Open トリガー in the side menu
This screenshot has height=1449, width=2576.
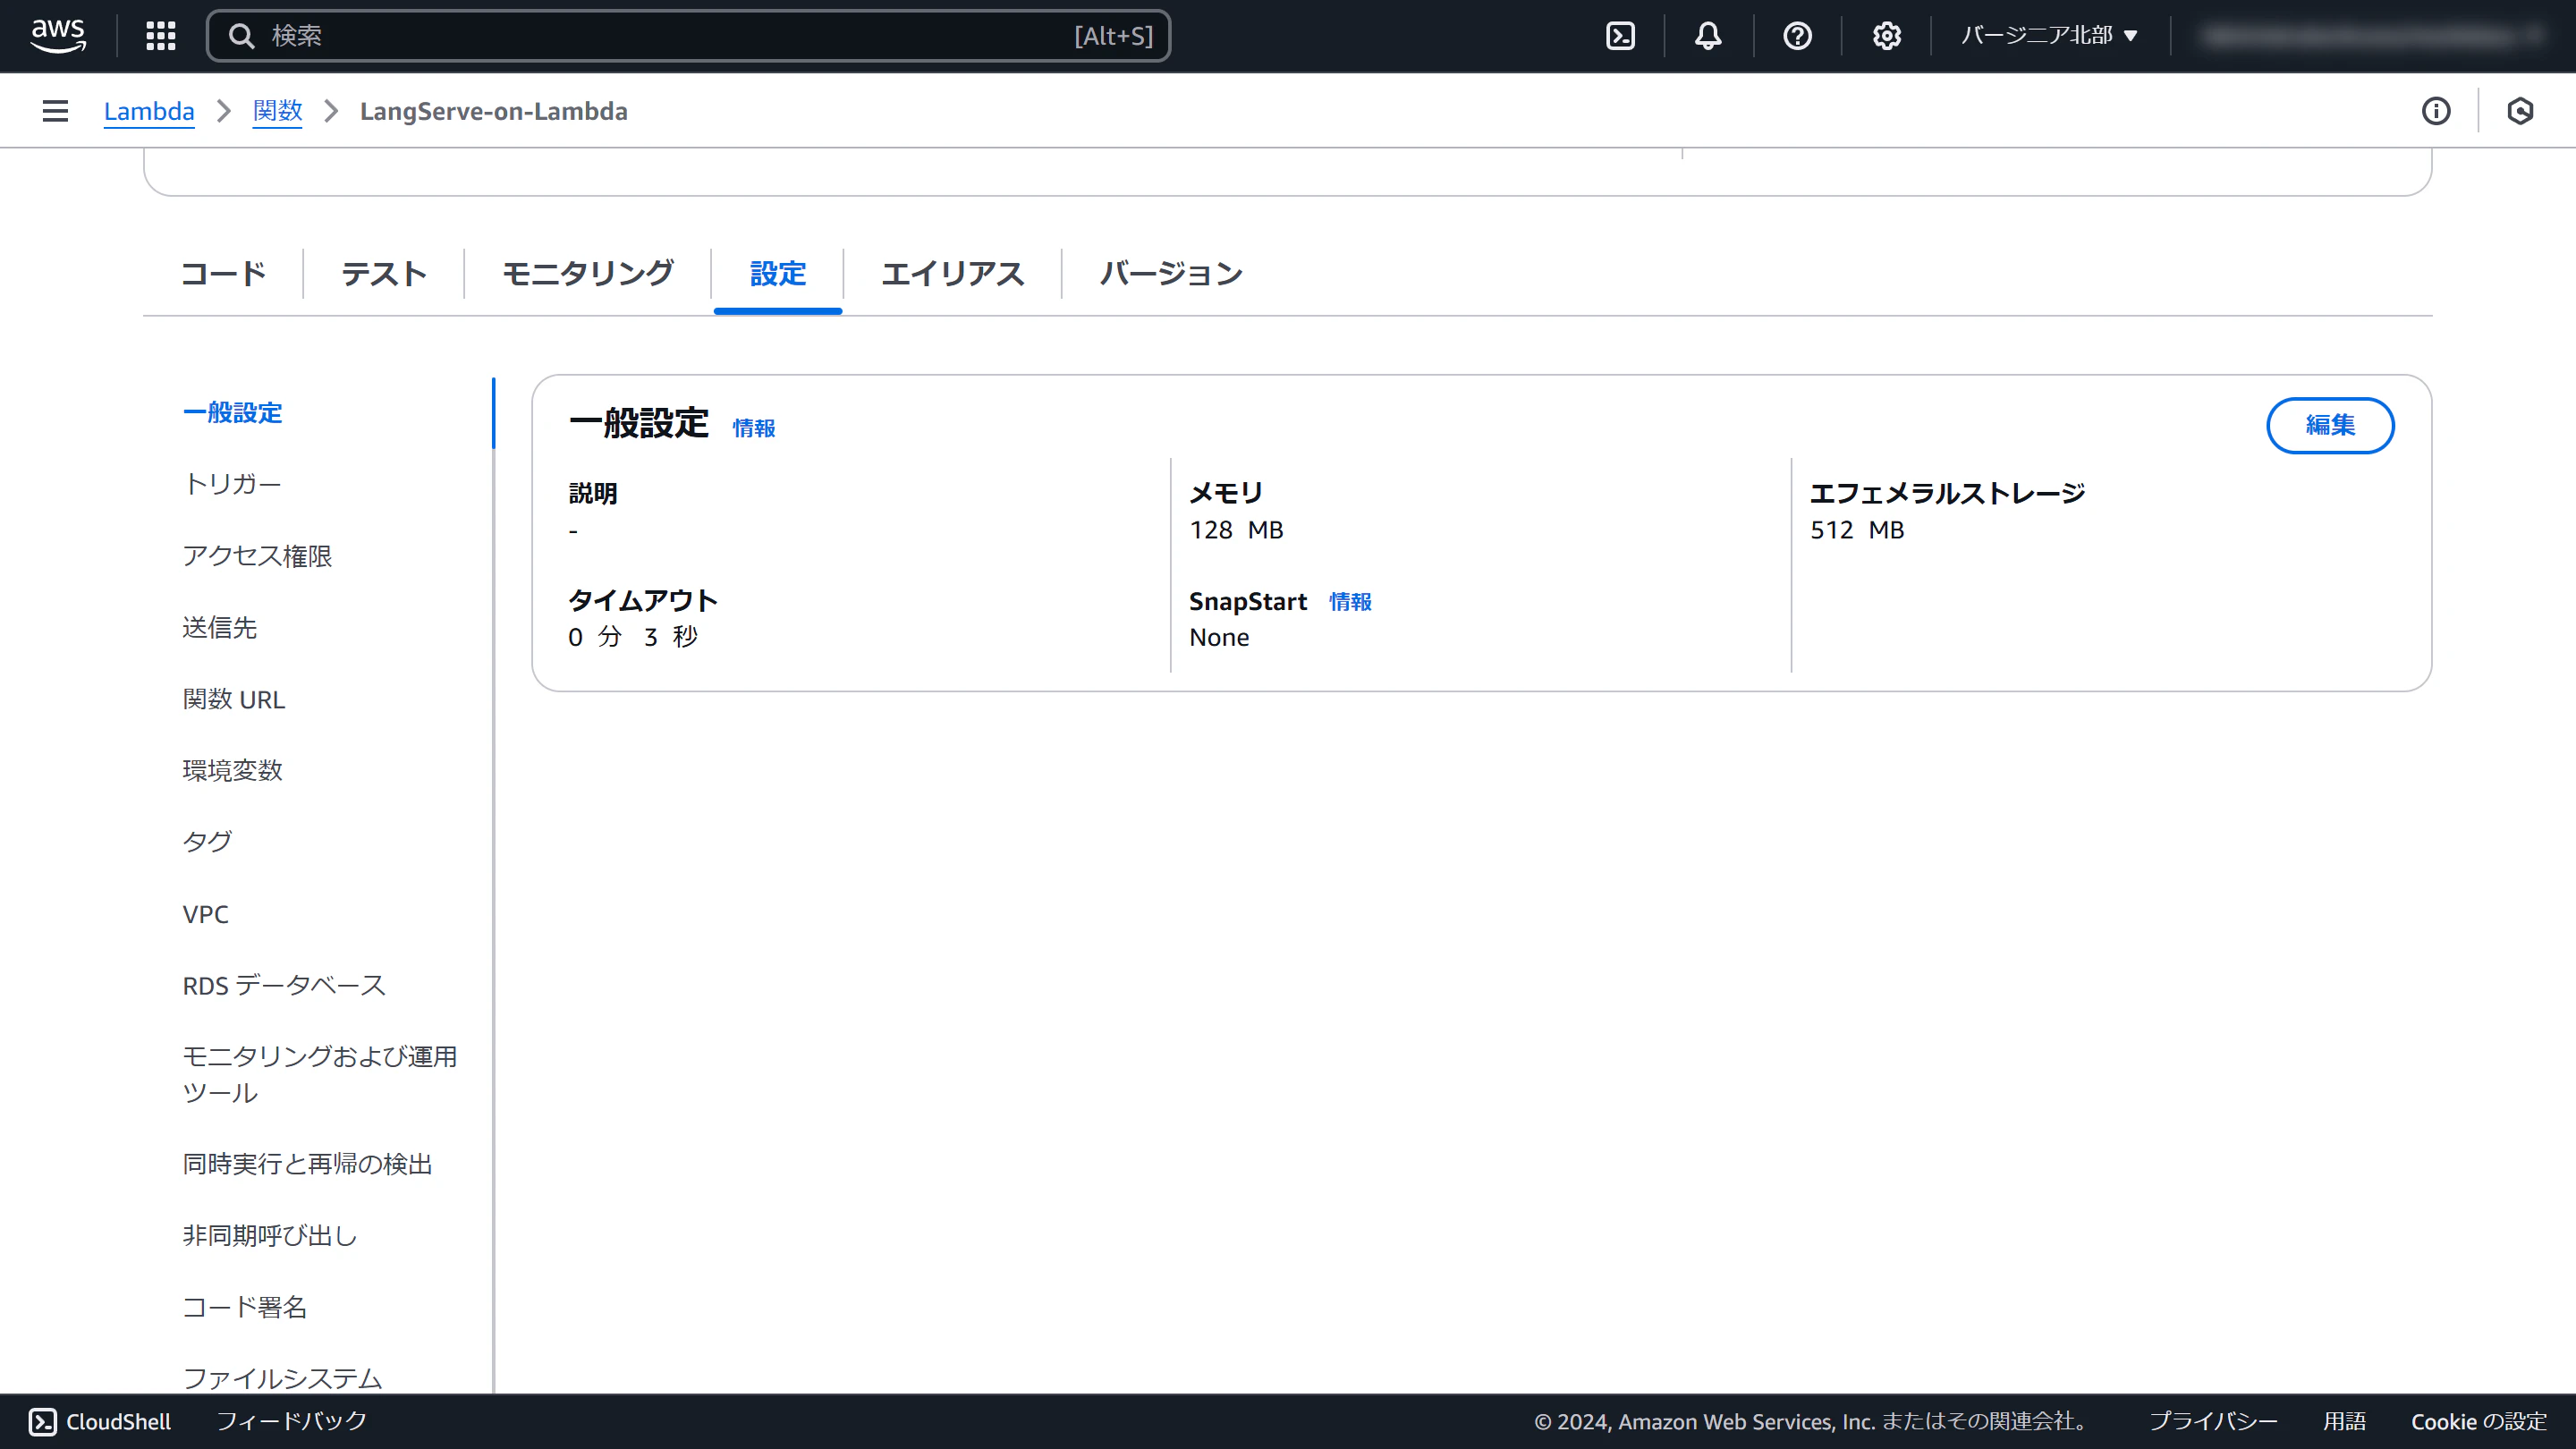click(232, 484)
